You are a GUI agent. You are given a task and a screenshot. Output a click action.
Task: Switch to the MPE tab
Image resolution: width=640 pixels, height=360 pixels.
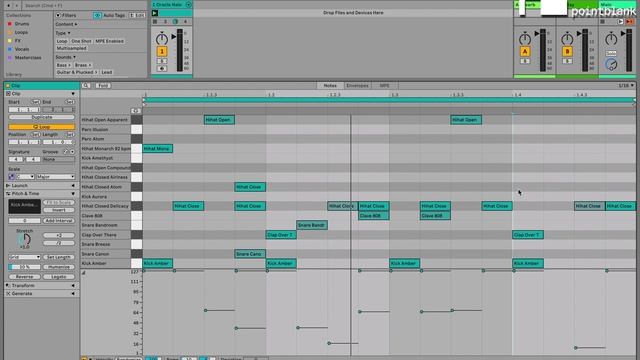click(384, 86)
